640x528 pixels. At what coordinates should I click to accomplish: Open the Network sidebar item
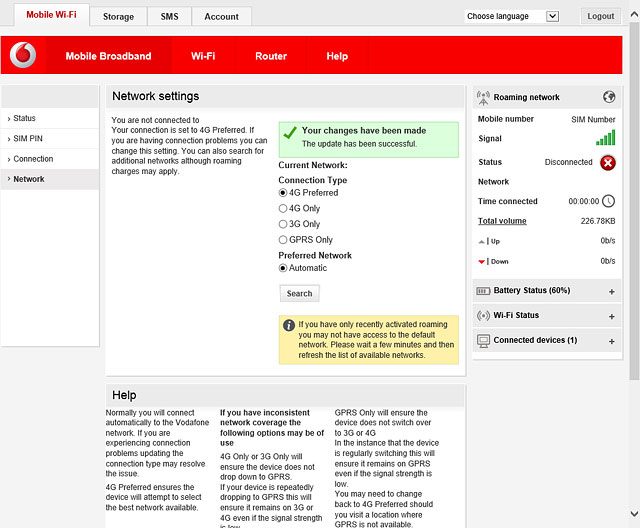50,180
